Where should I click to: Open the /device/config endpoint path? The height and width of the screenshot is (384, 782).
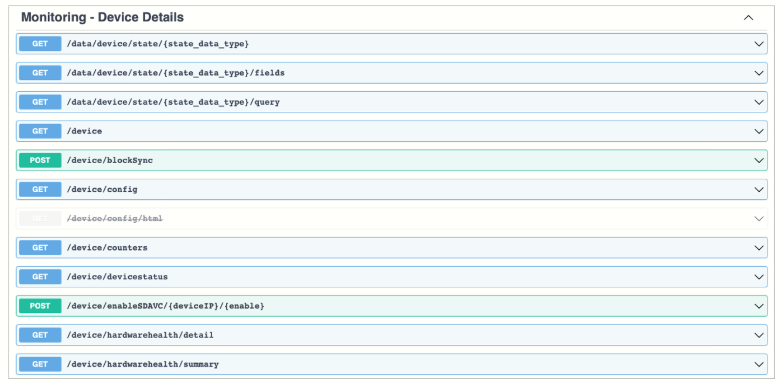tap(102, 190)
